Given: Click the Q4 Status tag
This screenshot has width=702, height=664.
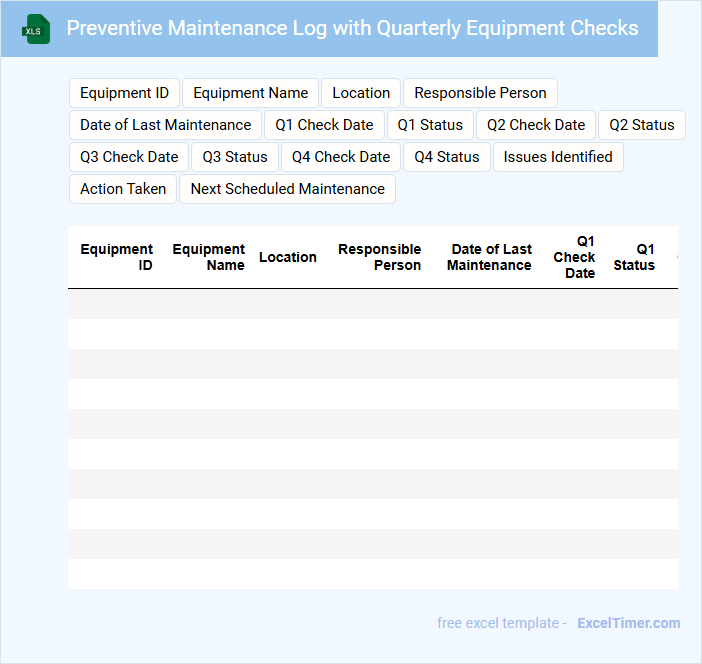Looking at the screenshot, I should [x=447, y=157].
